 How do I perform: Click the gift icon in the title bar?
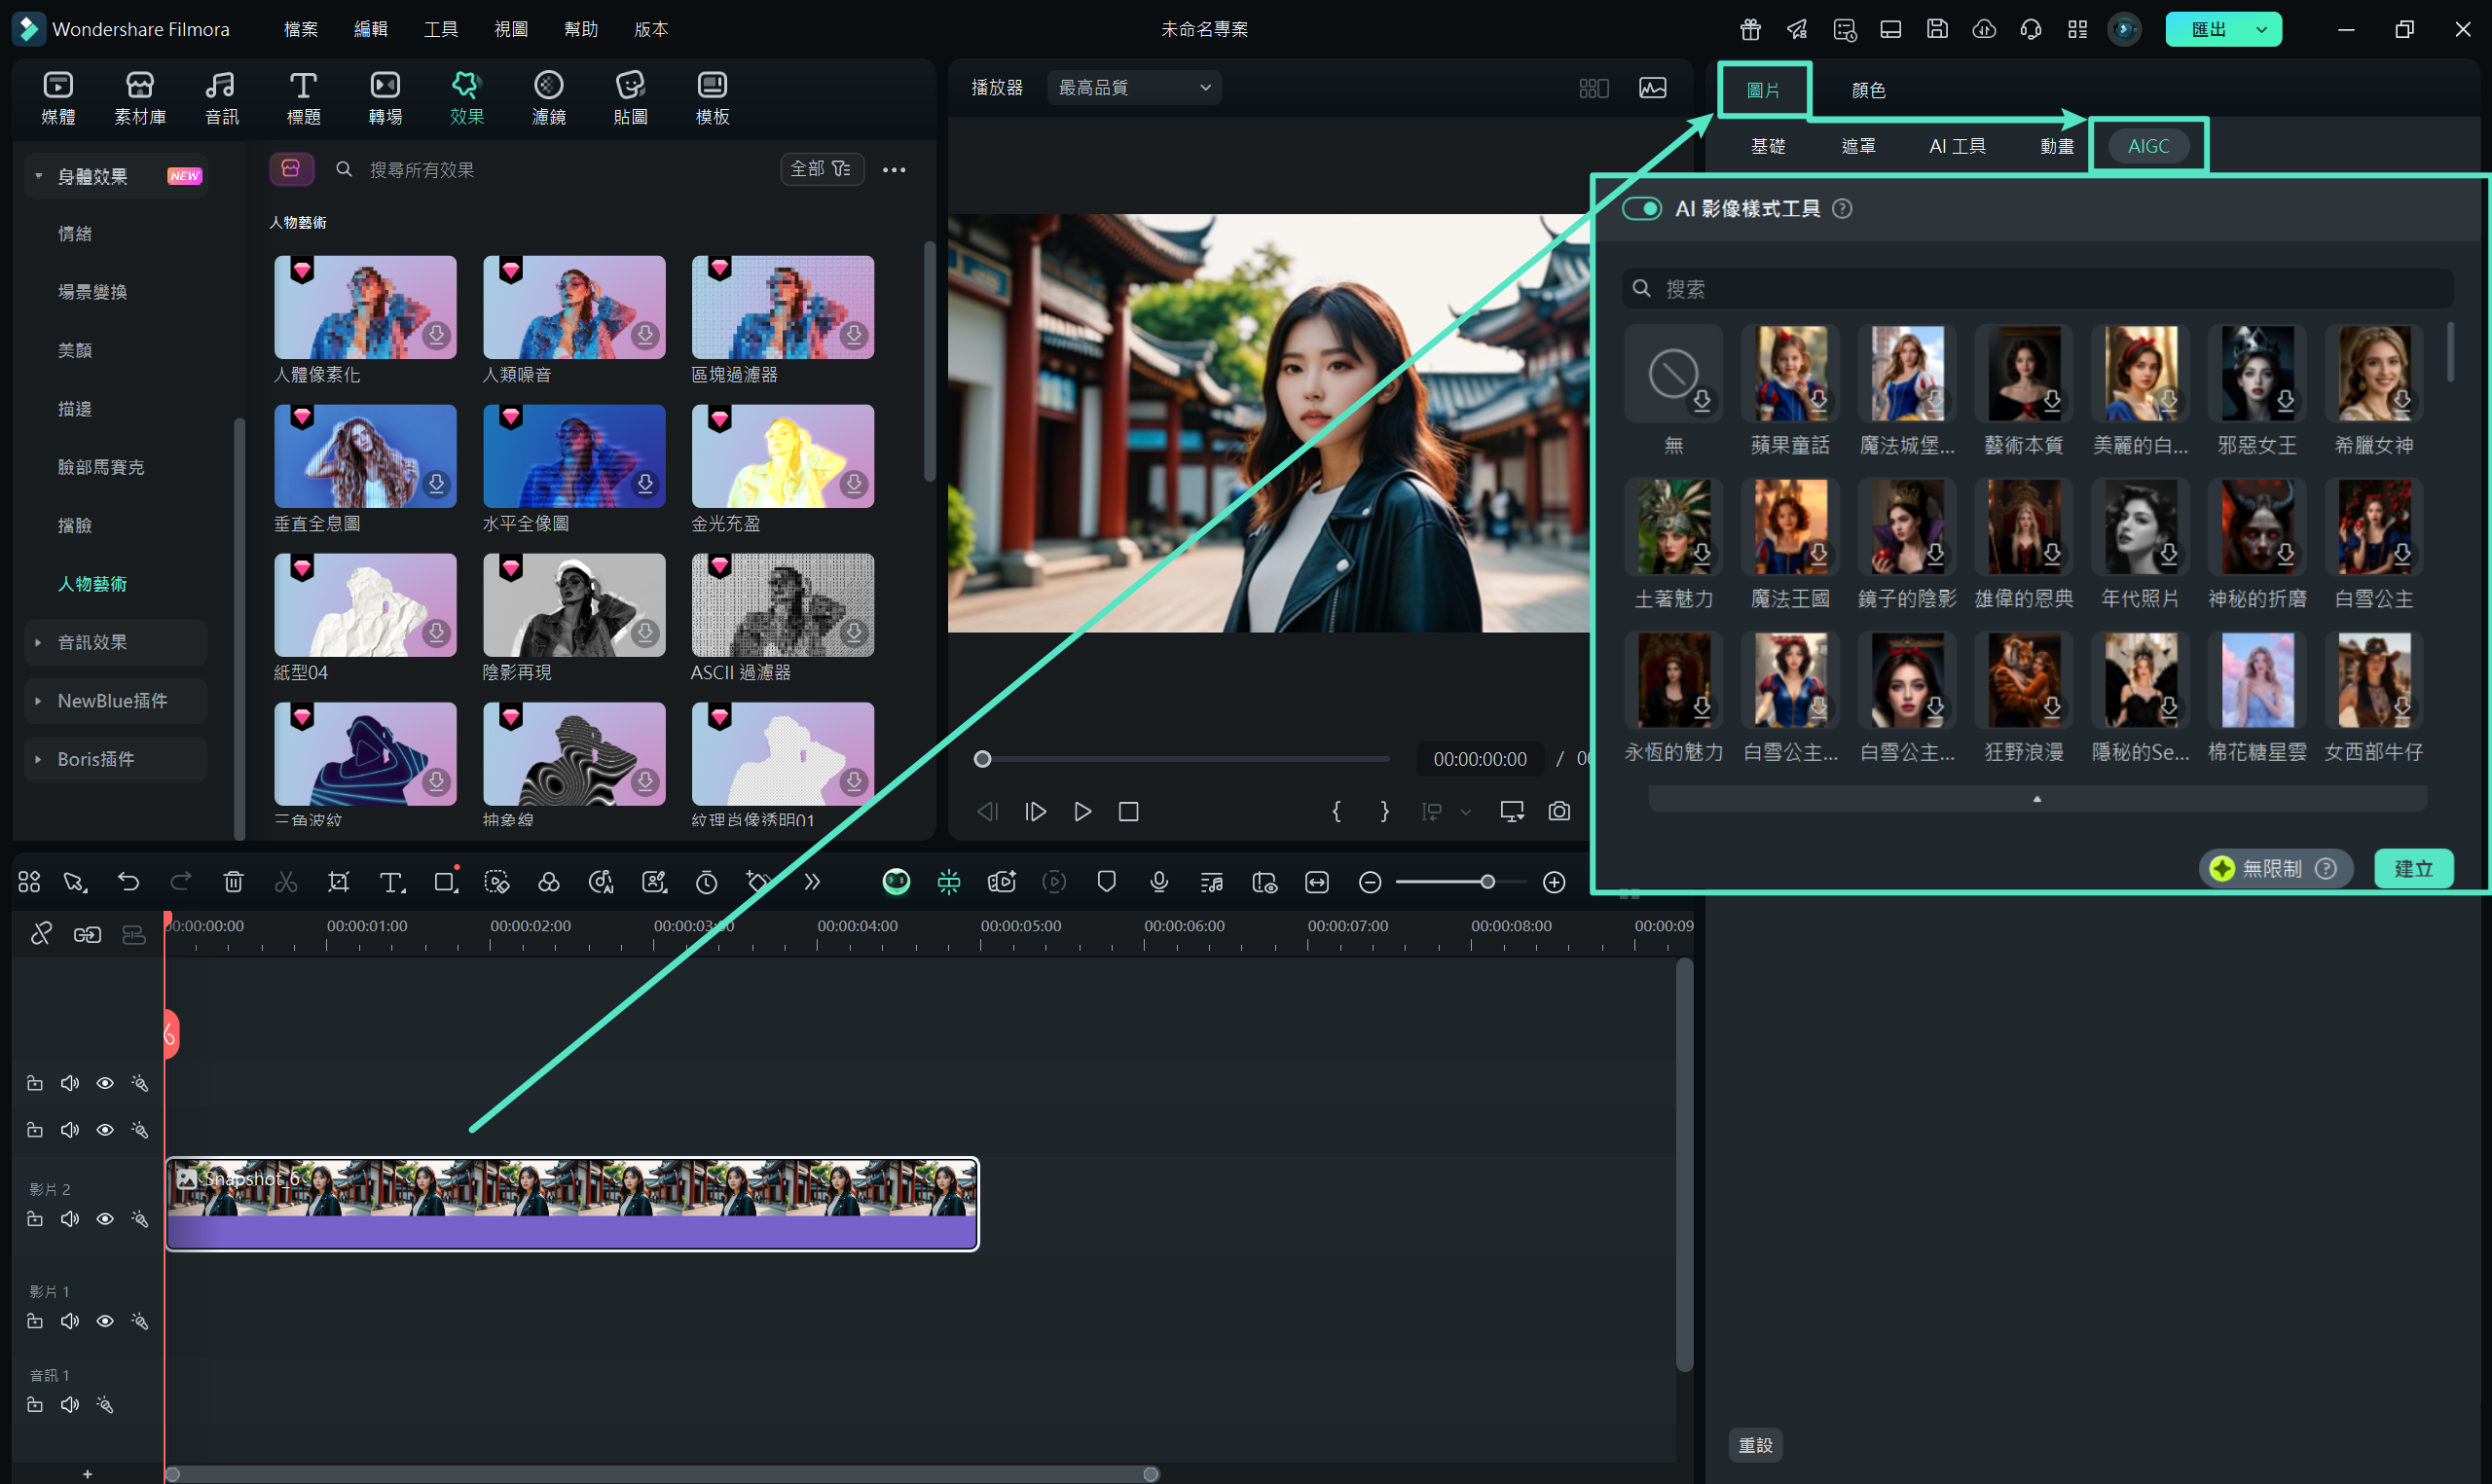(1750, 29)
